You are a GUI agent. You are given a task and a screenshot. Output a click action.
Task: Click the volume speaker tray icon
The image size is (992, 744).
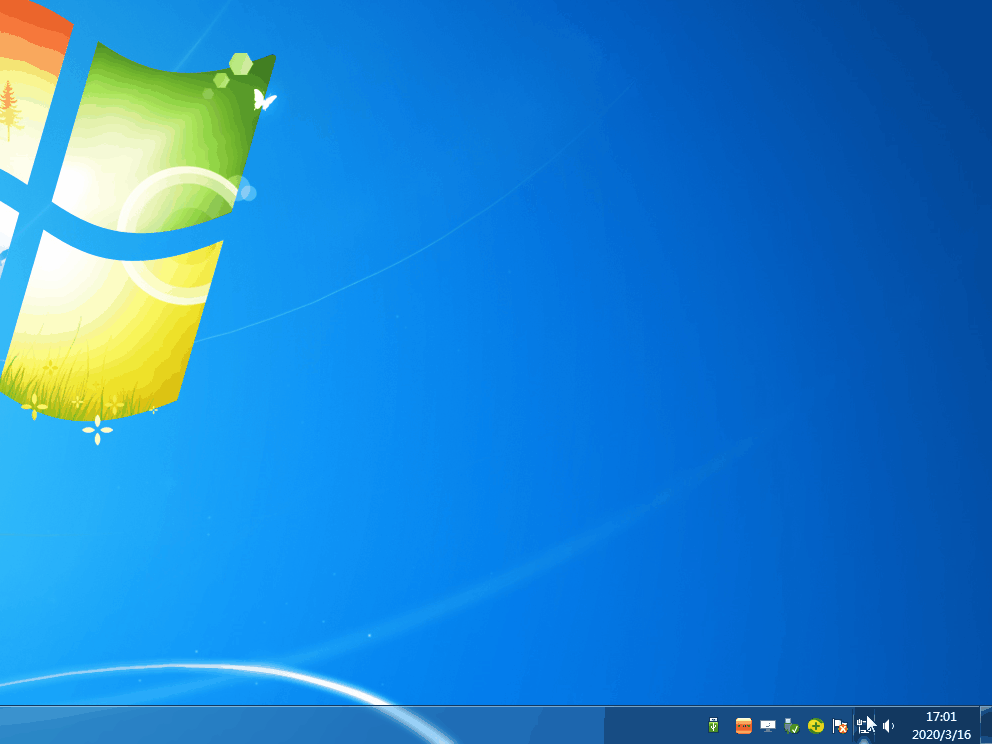(x=888, y=726)
